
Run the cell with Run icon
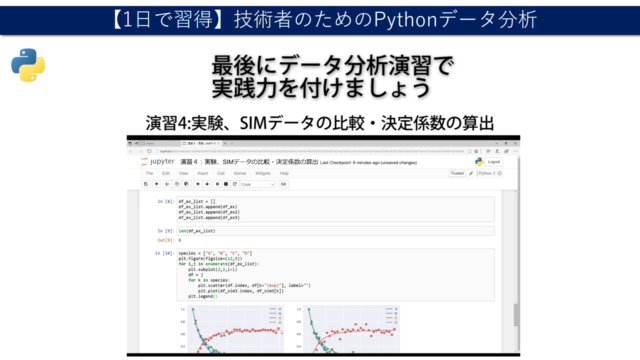(217, 184)
